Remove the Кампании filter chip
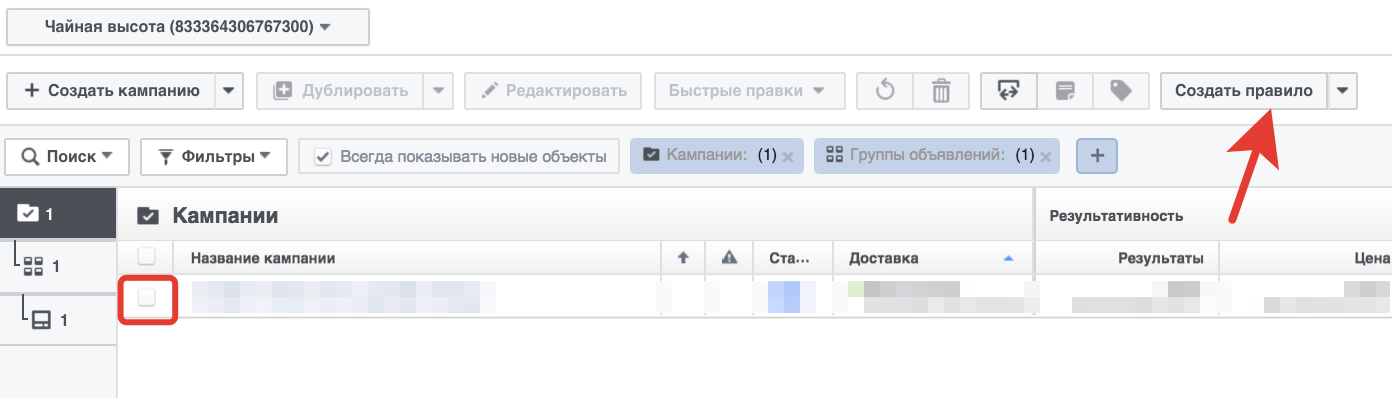 pyautogui.click(x=787, y=157)
